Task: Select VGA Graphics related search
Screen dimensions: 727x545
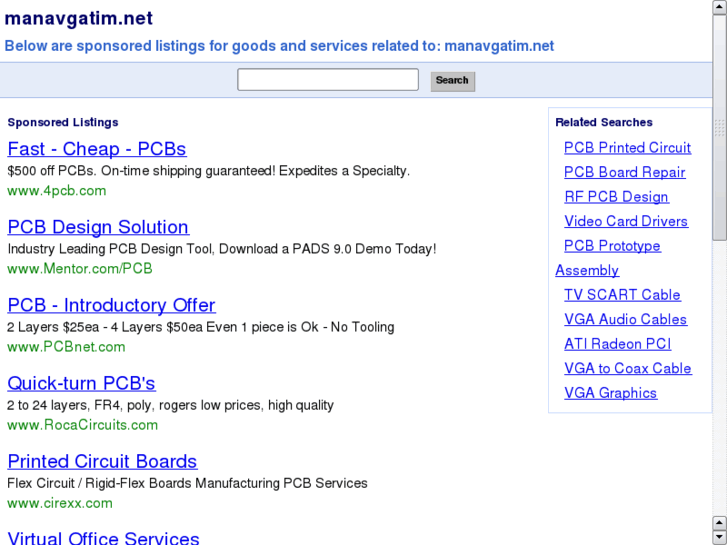Action: pyautogui.click(x=610, y=393)
